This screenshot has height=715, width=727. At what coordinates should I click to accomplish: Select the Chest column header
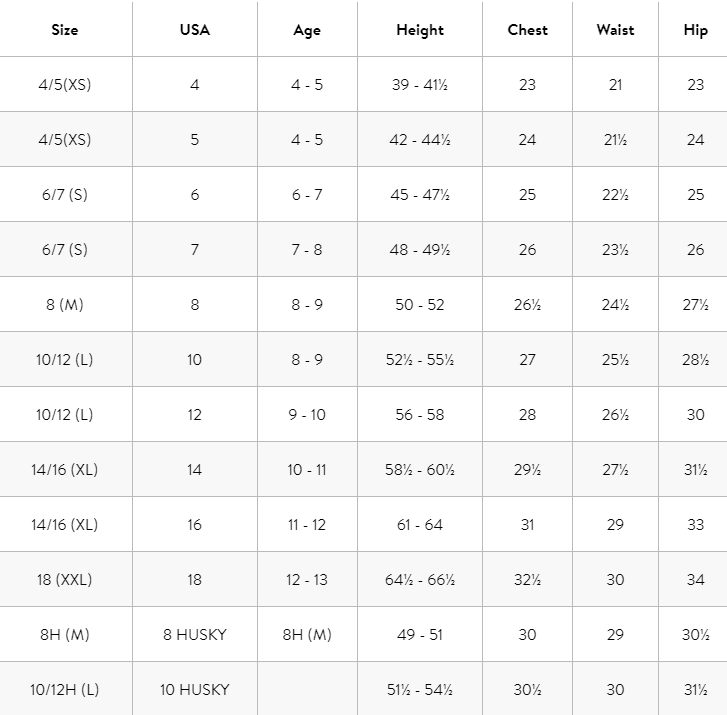click(x=527, y=30)
